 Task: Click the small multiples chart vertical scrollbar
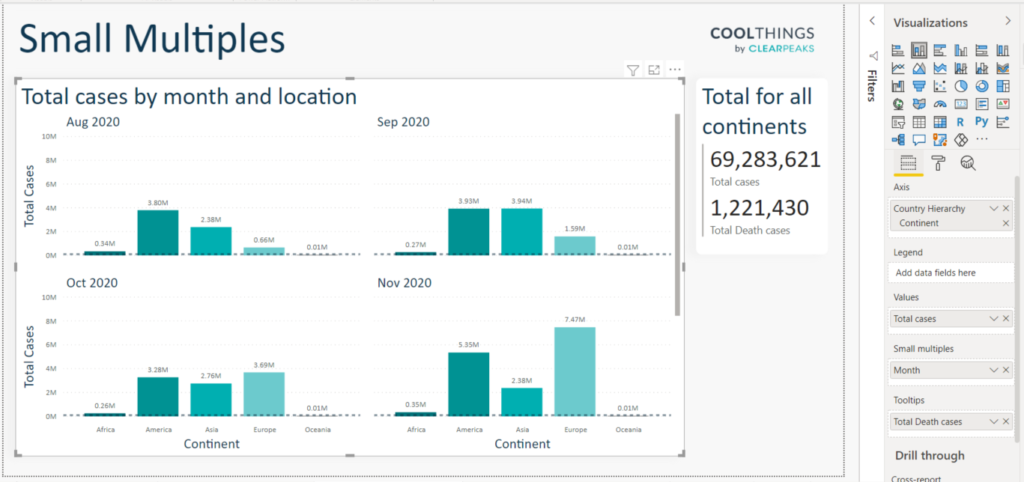[x=677, y=214]
